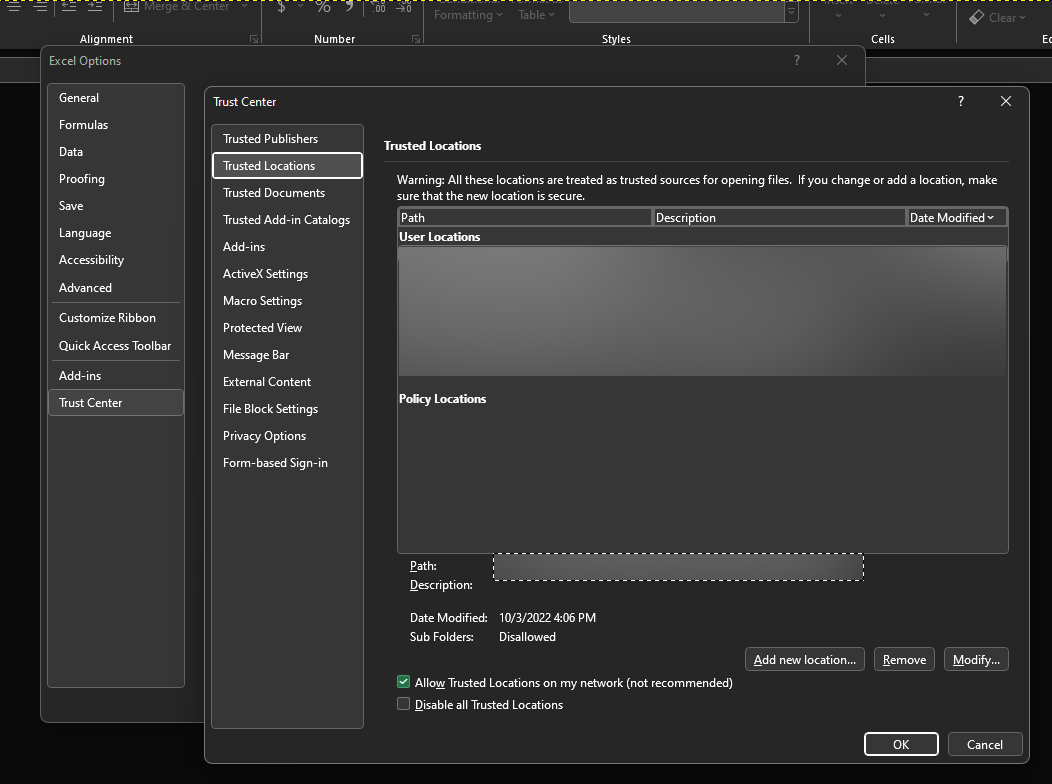Sort by the Date Modified column dropdown

(x=956, y=217)
